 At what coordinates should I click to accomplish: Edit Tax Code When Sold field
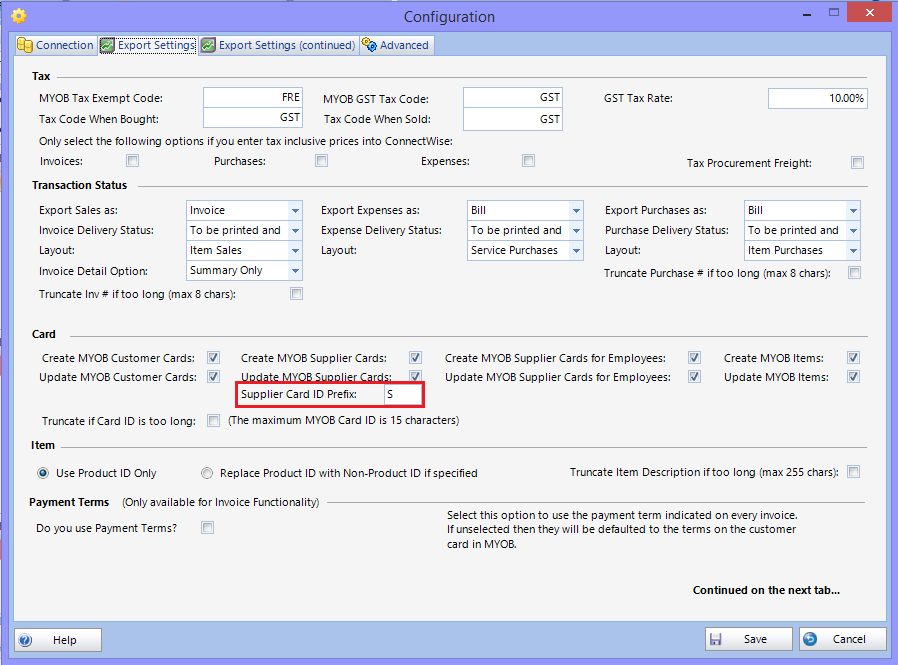pyautogui.click(x=513, y=119)
